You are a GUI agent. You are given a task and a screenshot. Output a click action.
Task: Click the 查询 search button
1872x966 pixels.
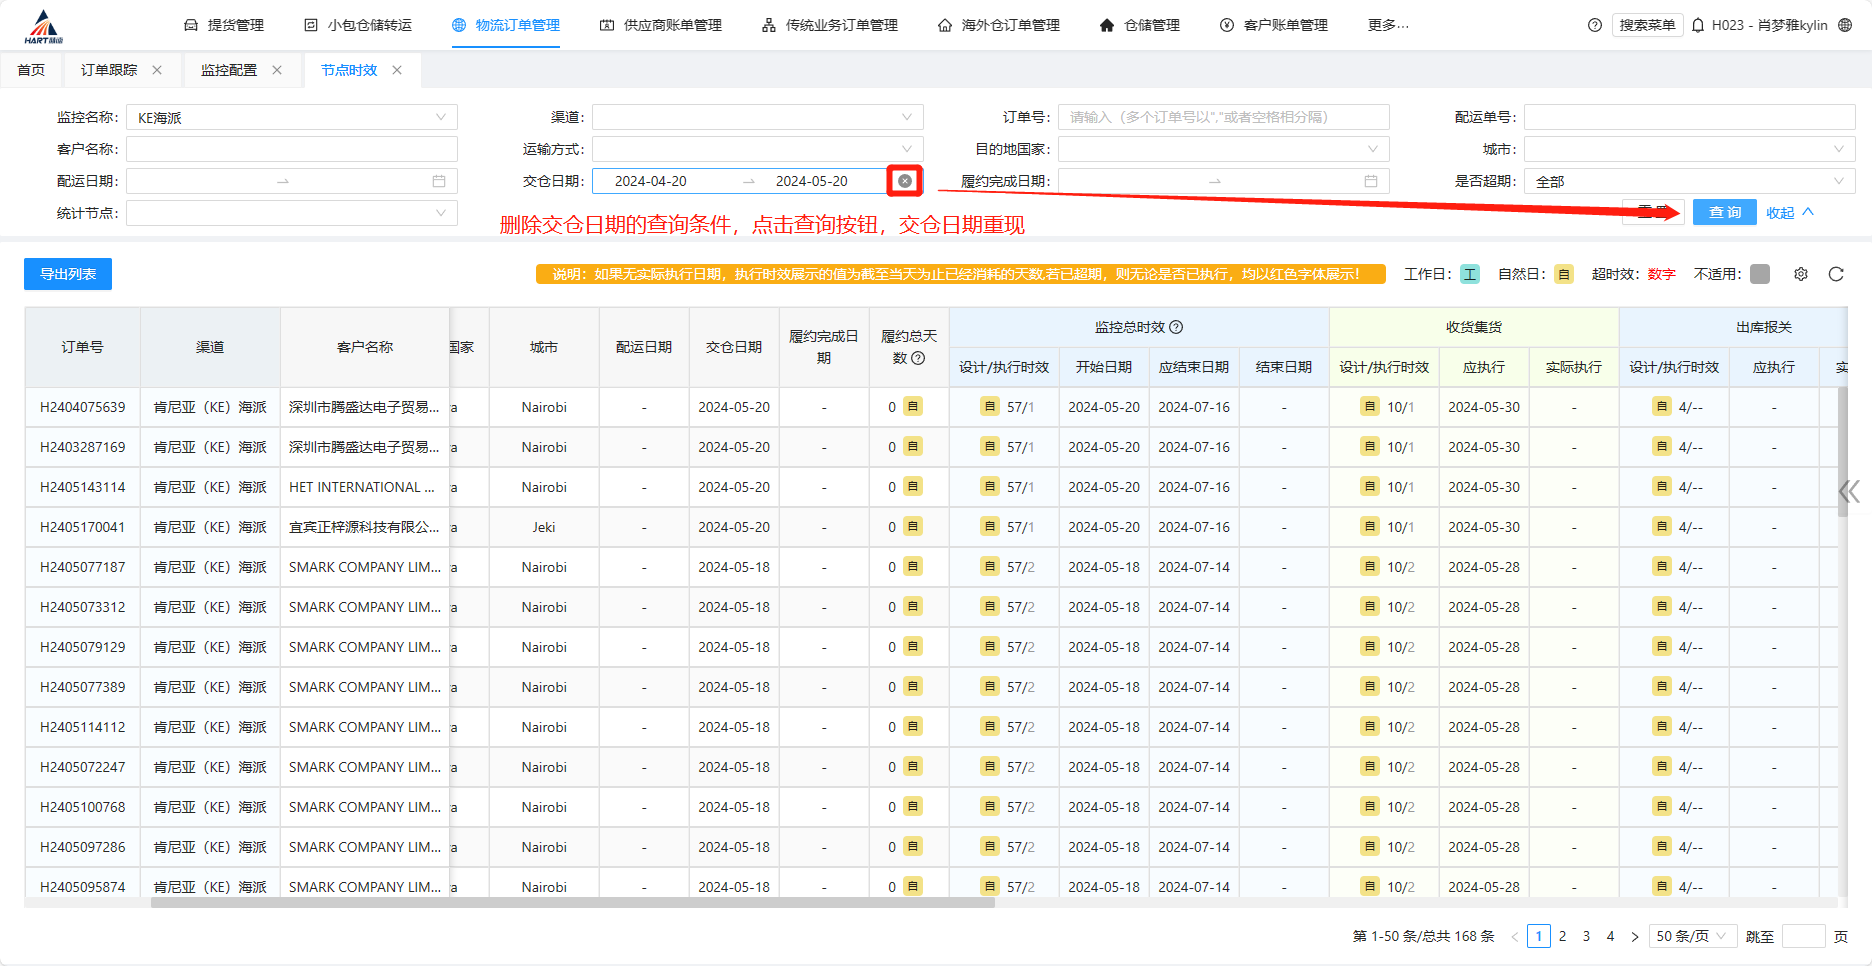(1724, 212)
